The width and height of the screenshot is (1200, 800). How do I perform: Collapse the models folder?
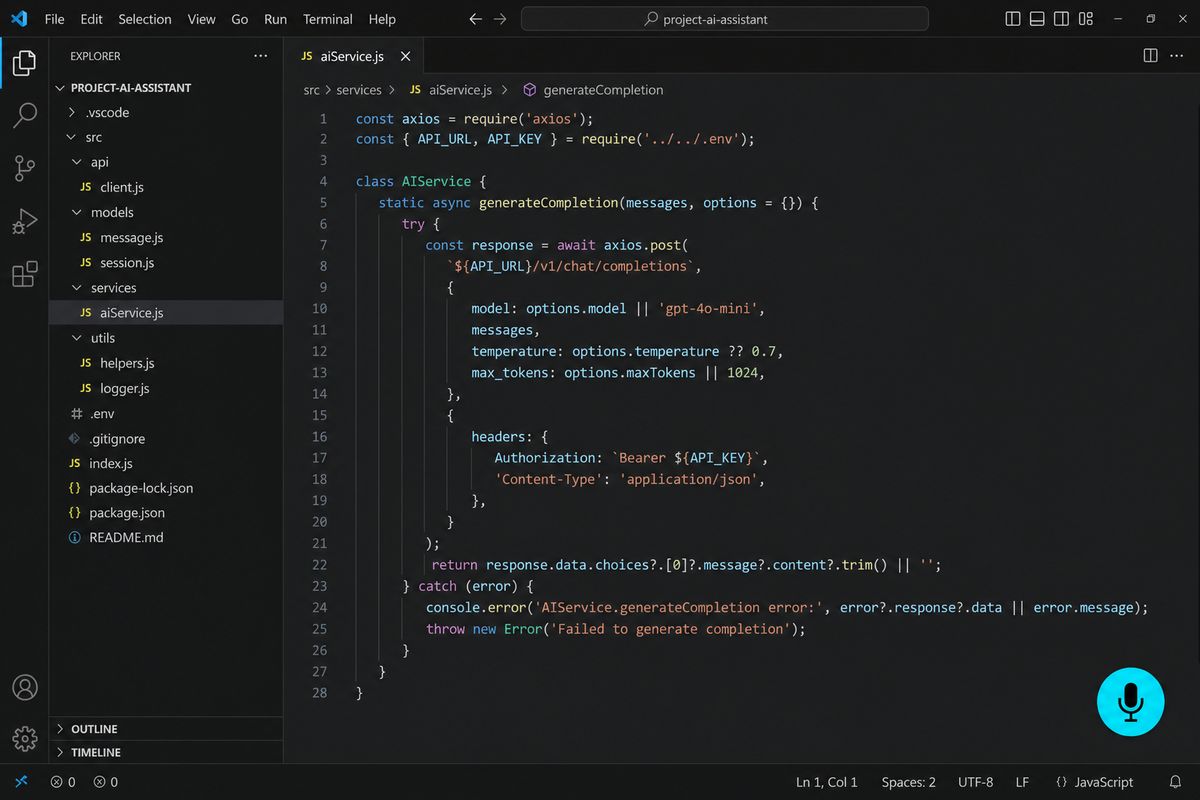click(x=166, y=212)
